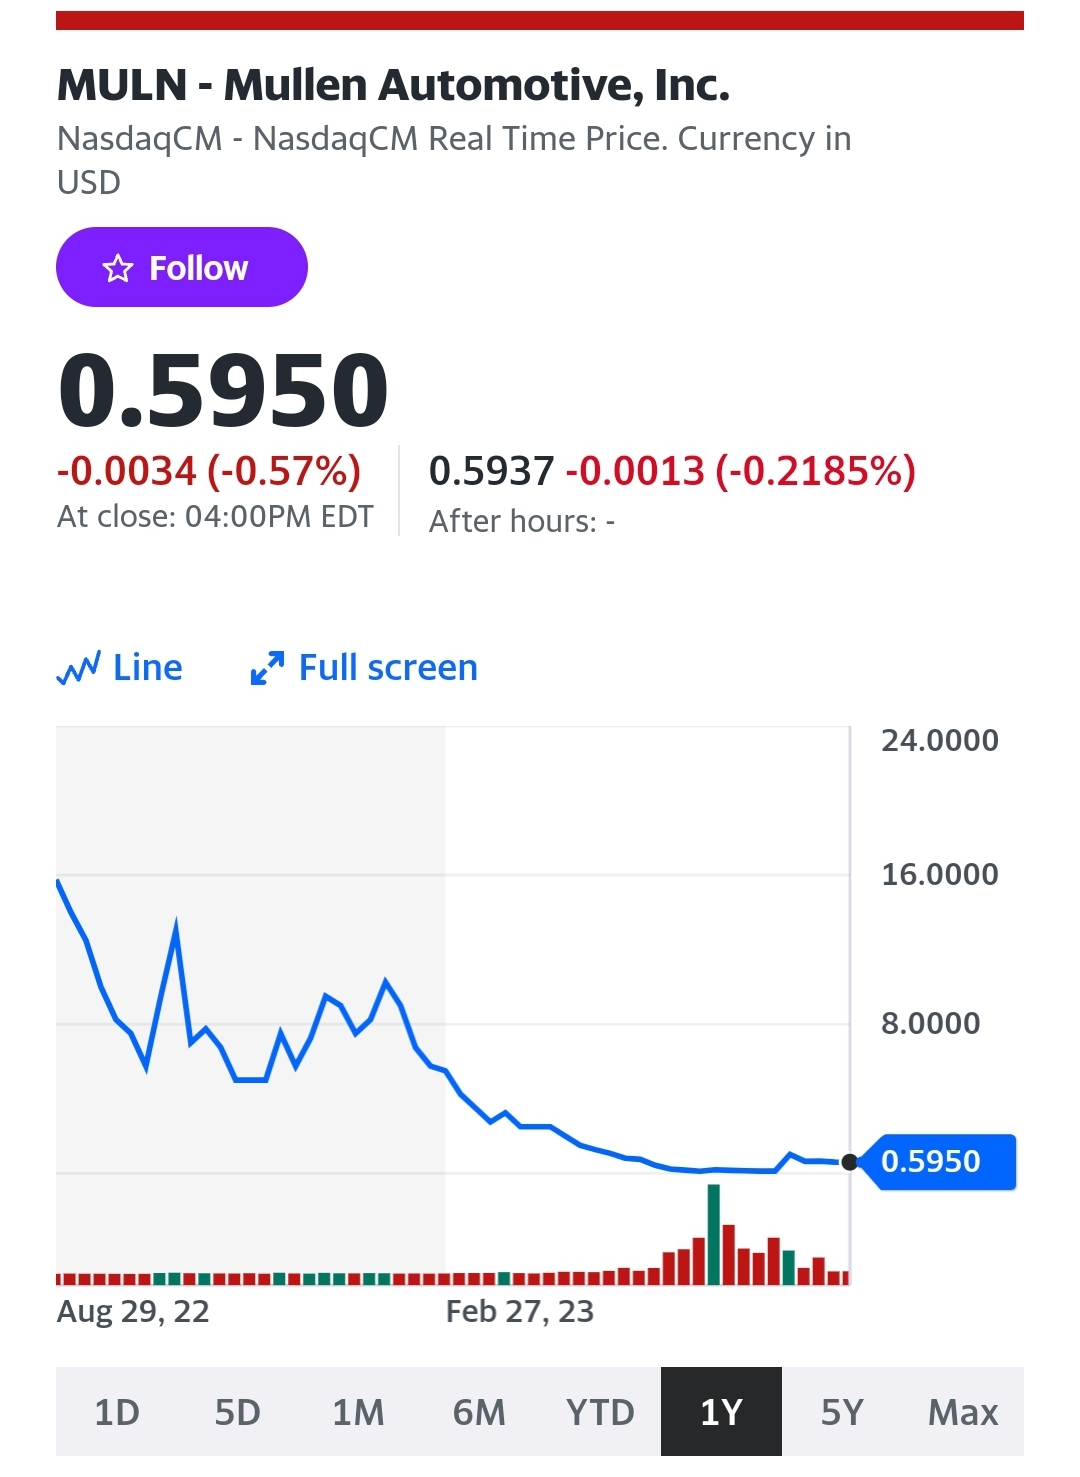Click the 8.0000 axis label
Screen dimensions: 1080x1477
coord(931,1023)
